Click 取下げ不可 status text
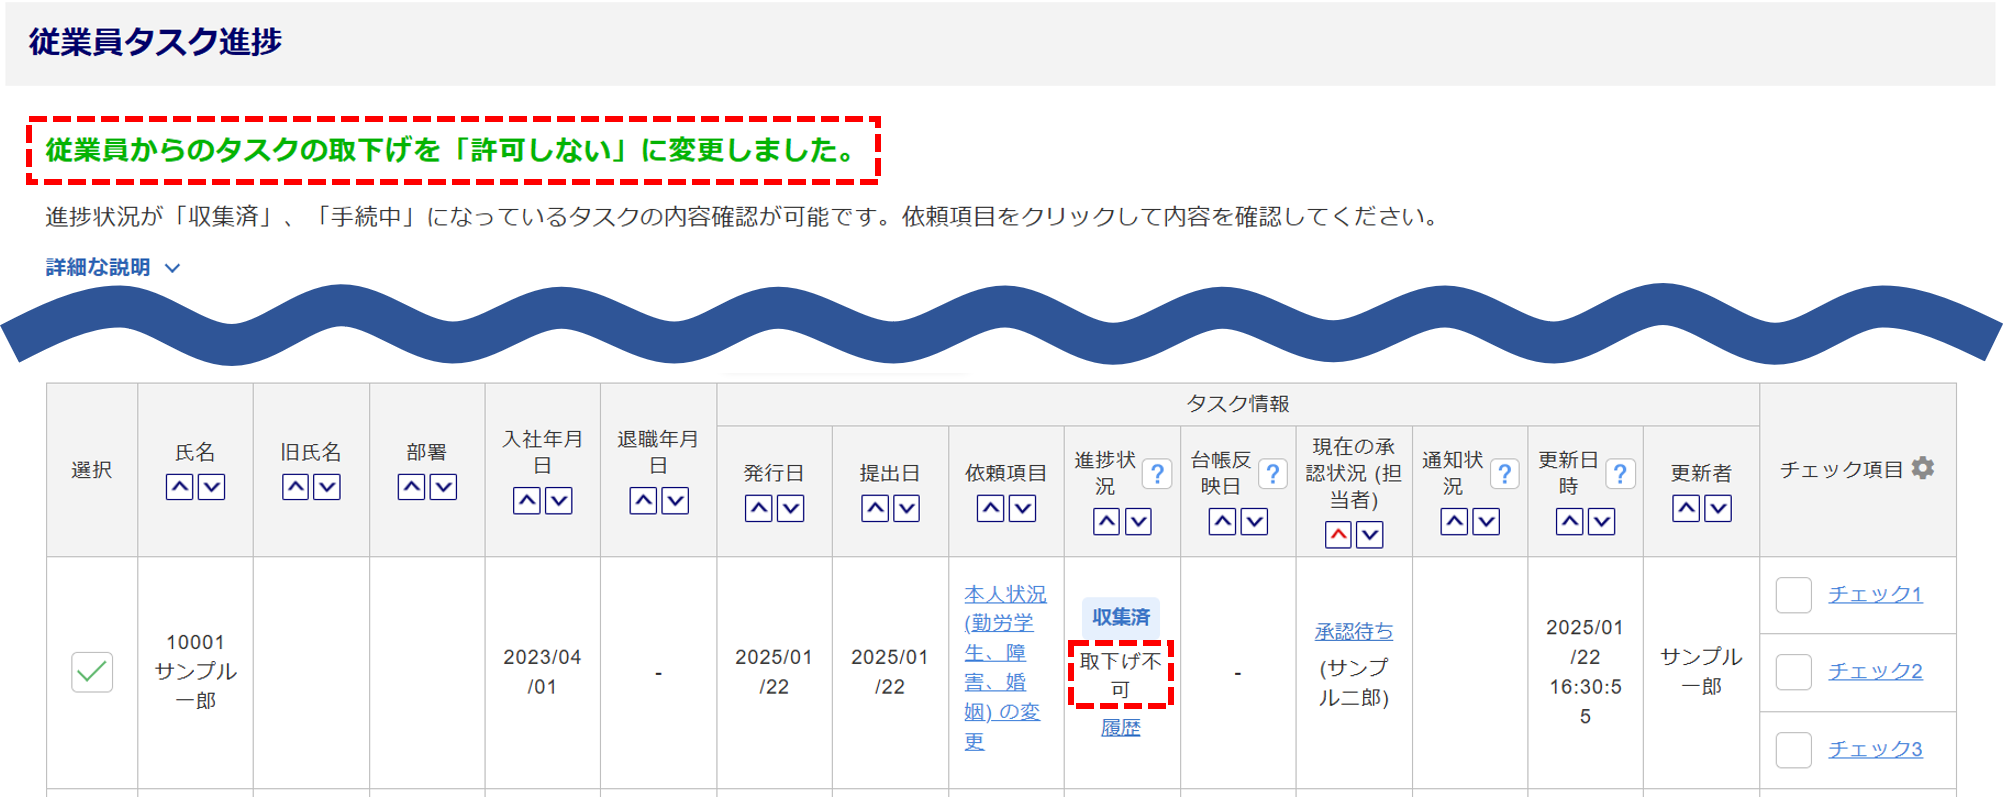The height and width of the screenshot is (797, 2004). point(1121,675)
